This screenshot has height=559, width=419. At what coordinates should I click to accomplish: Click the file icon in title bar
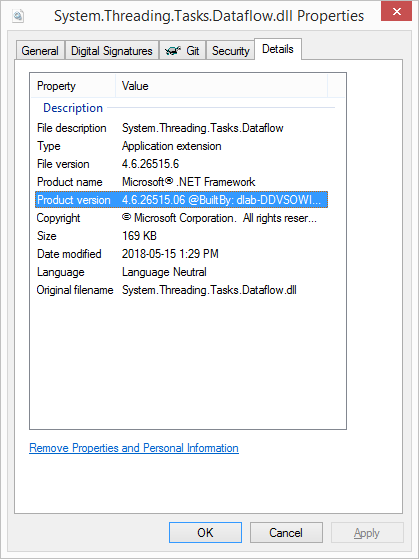(18, 16)
